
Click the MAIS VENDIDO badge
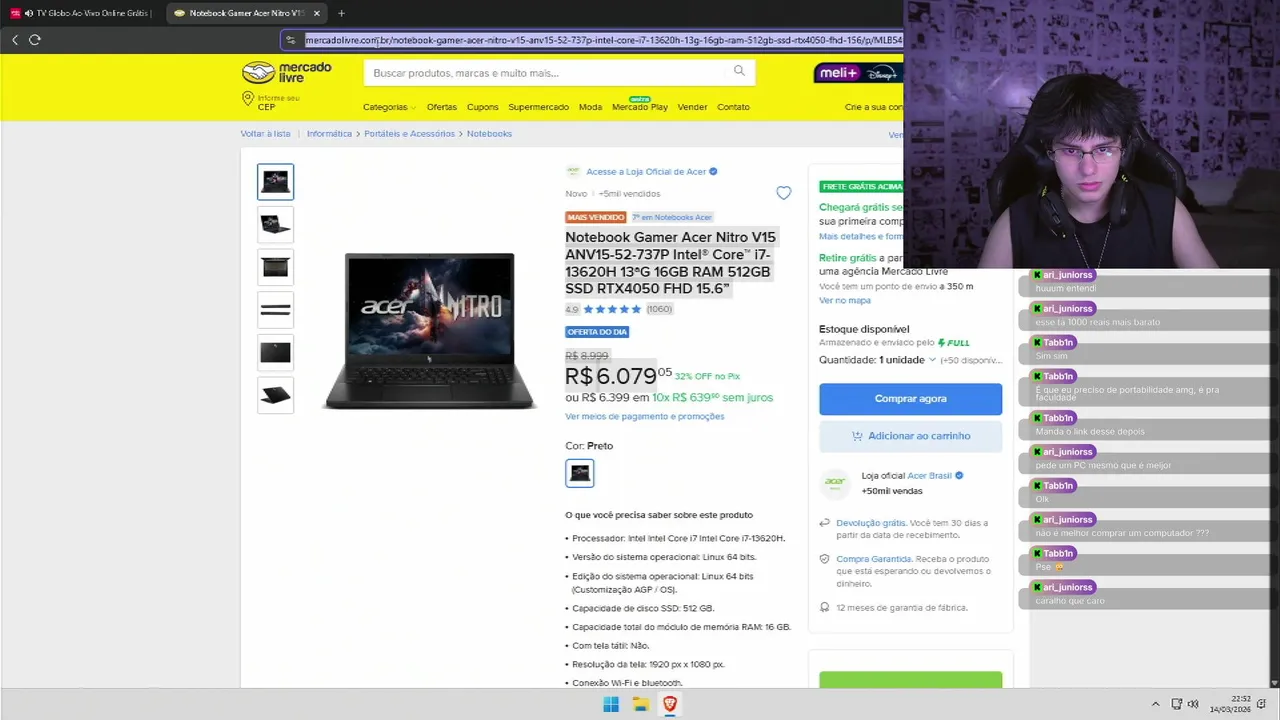click(x=596, y=217)
